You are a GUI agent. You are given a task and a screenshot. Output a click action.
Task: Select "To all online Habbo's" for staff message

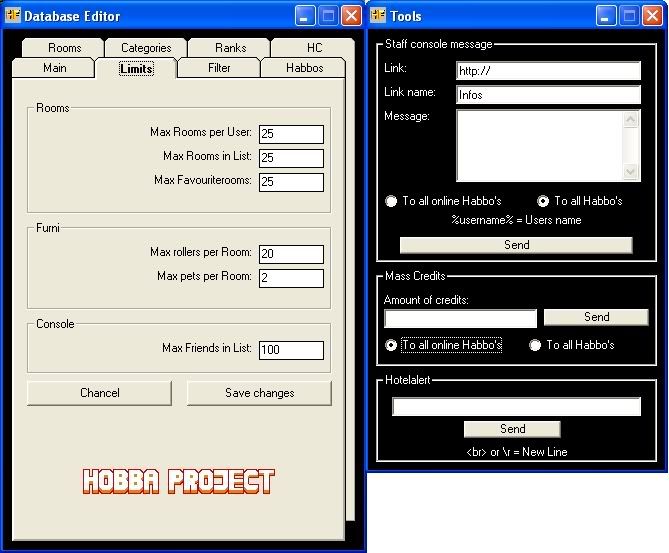(392, 201)
